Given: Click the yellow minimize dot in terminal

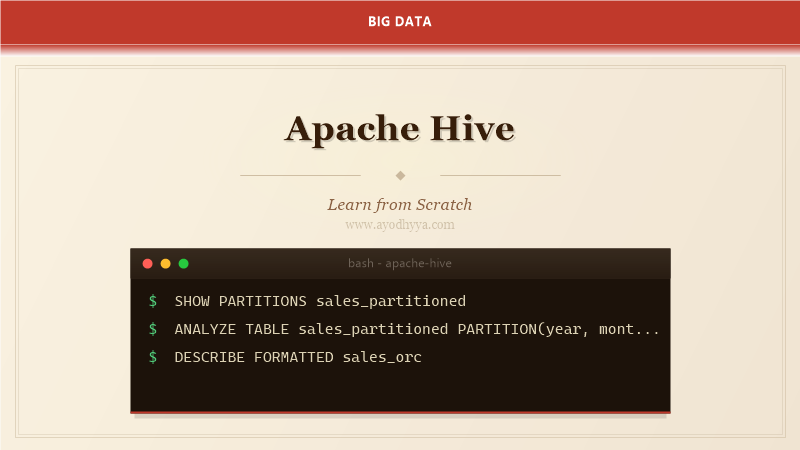Looking at the screenshot, I should (165, 264).
